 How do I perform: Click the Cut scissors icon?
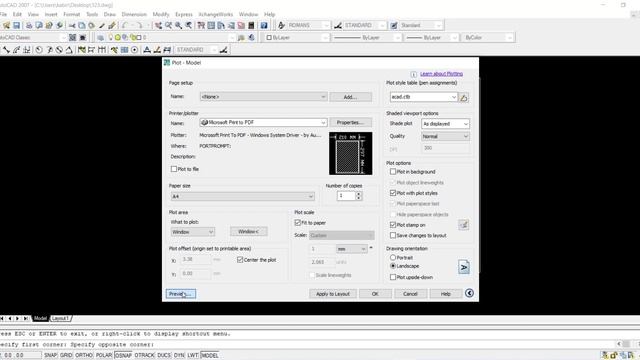(72, 25)
